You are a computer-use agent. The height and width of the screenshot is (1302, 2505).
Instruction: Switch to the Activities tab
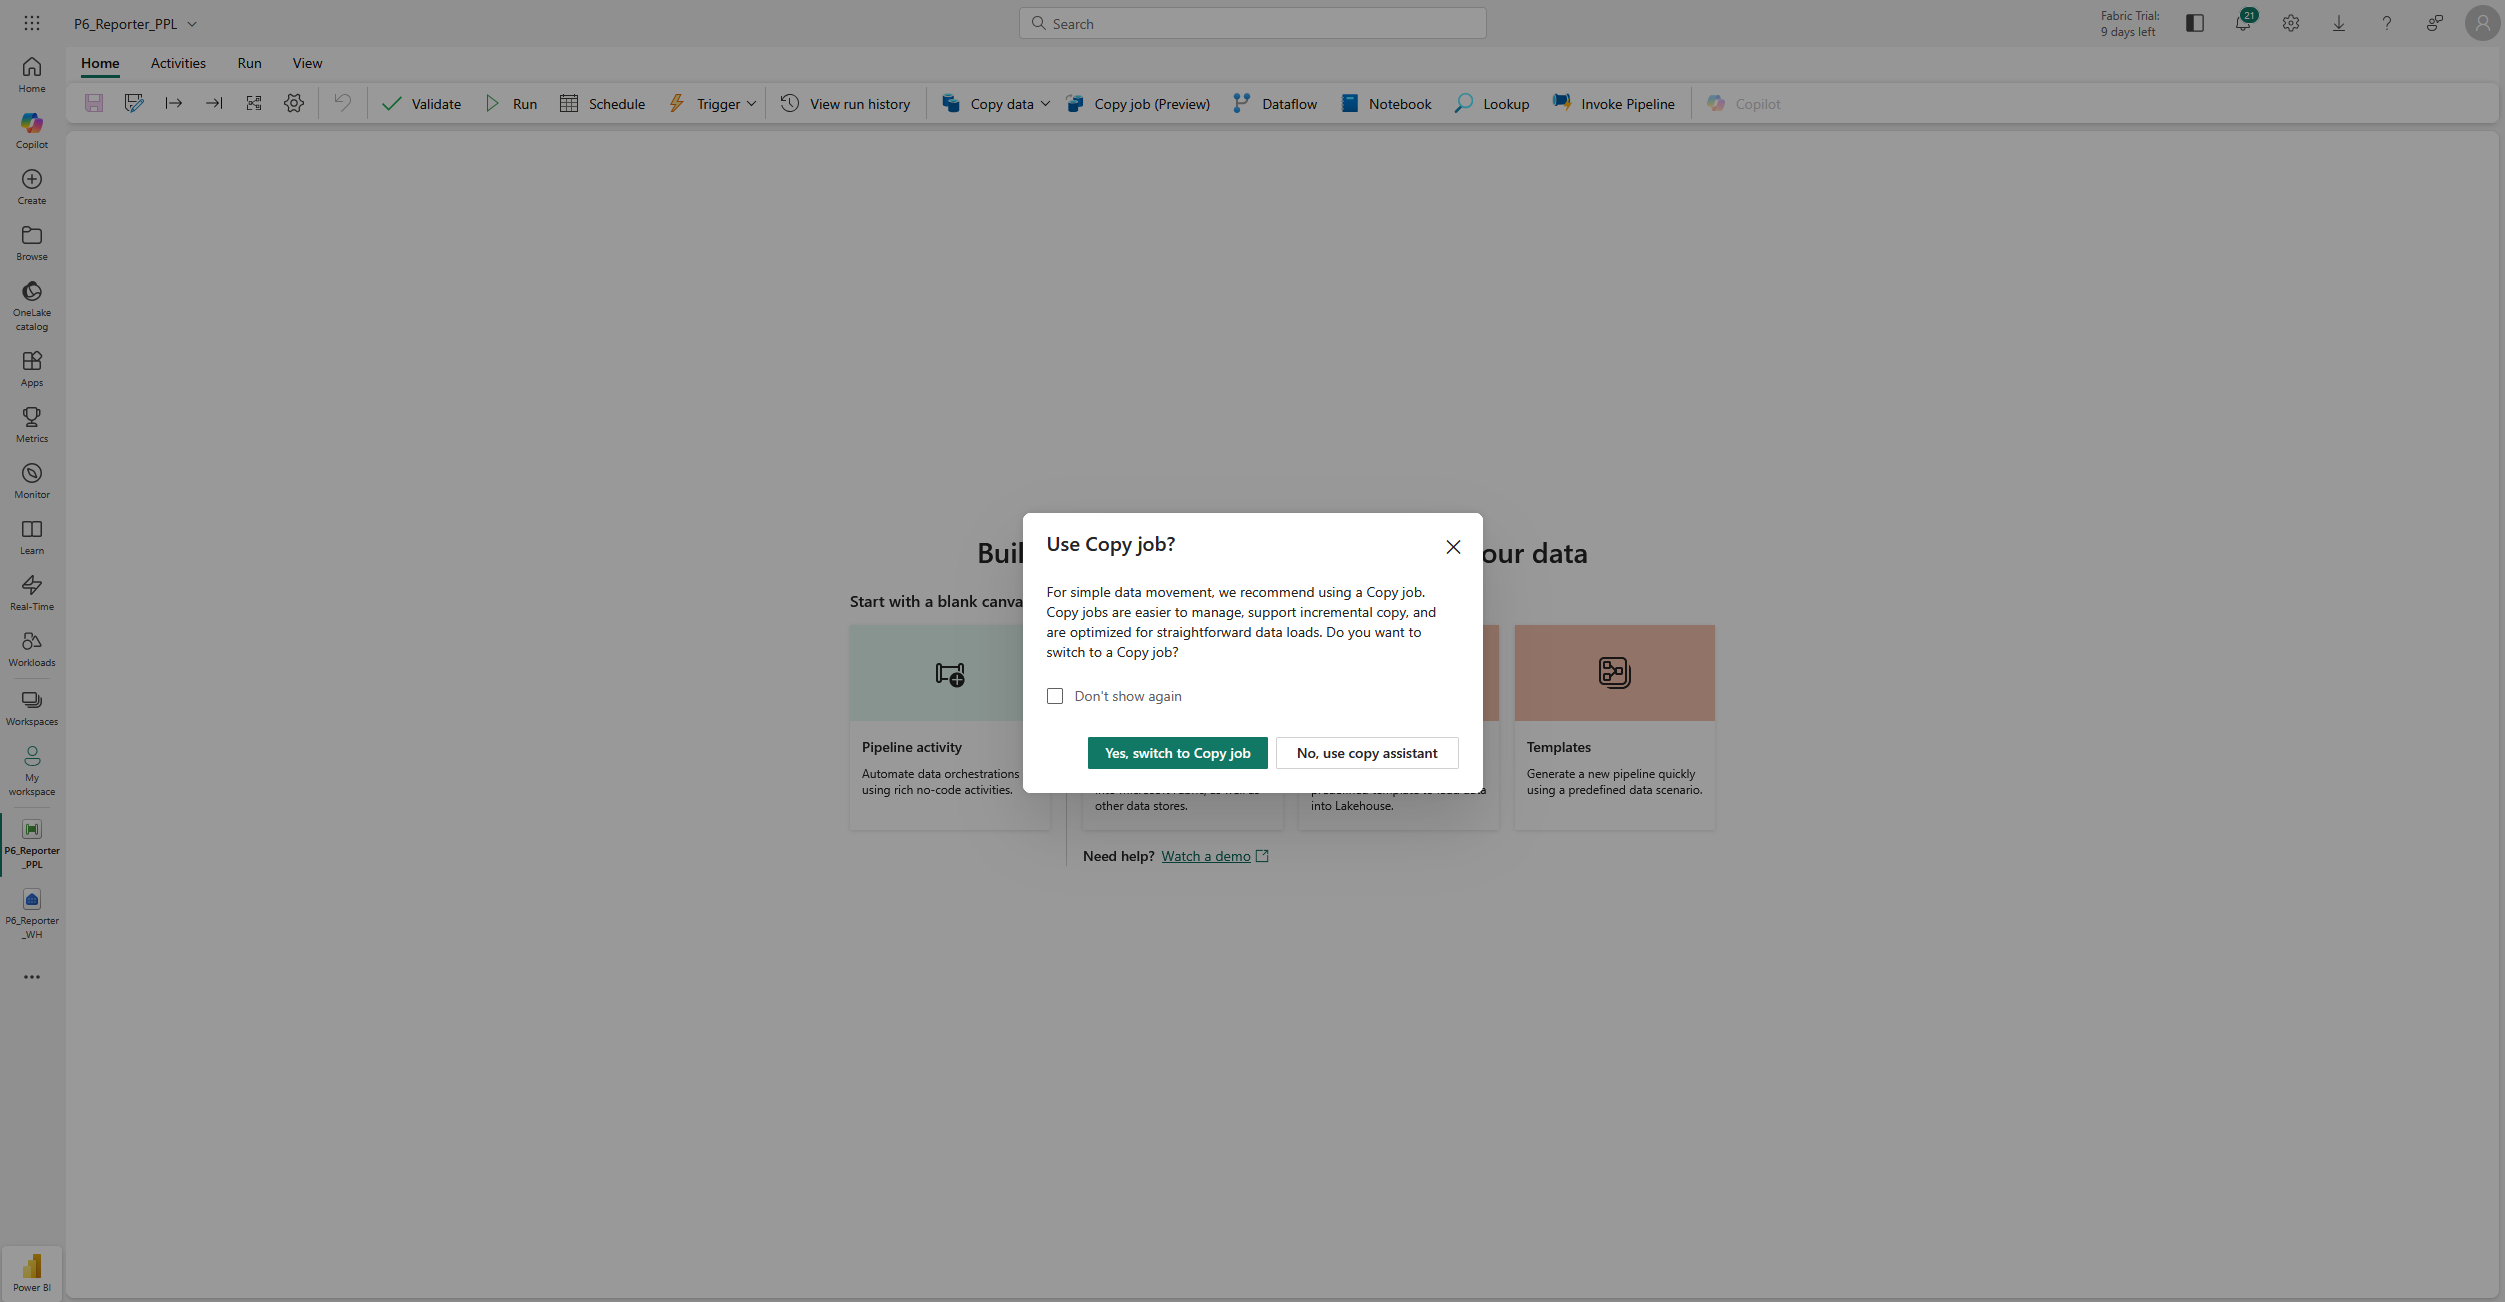(x=178, y=62)
